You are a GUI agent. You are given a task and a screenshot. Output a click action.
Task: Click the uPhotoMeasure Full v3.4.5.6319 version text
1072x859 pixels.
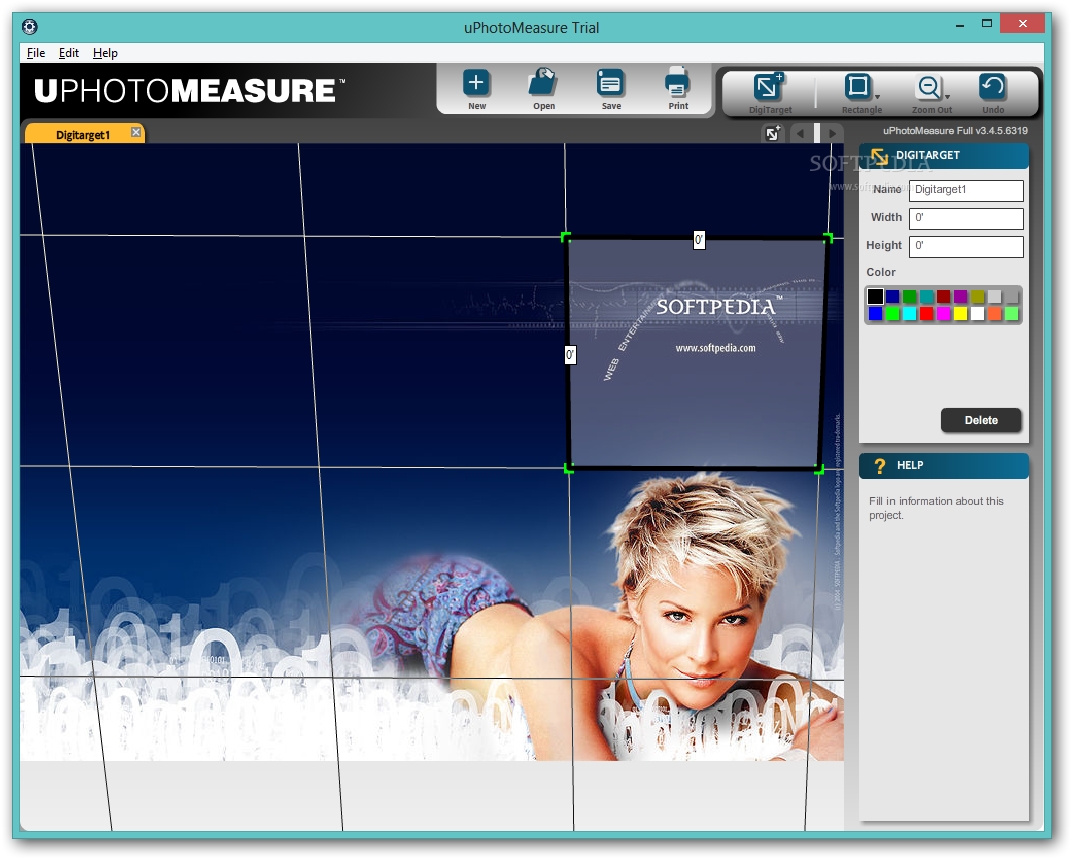coord(955,131)
